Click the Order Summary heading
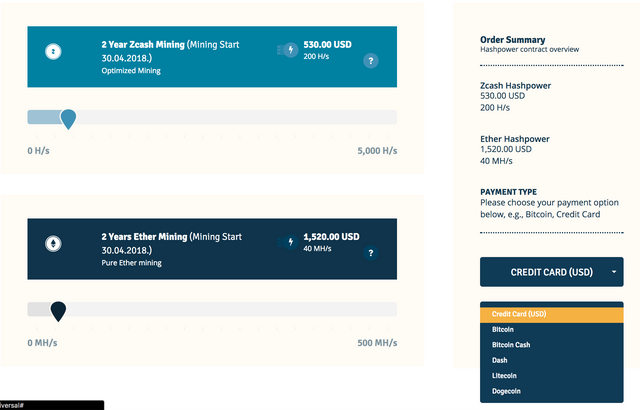Viewport: 640px width, 410px height. pyautogui.click(x=513, y=40)
